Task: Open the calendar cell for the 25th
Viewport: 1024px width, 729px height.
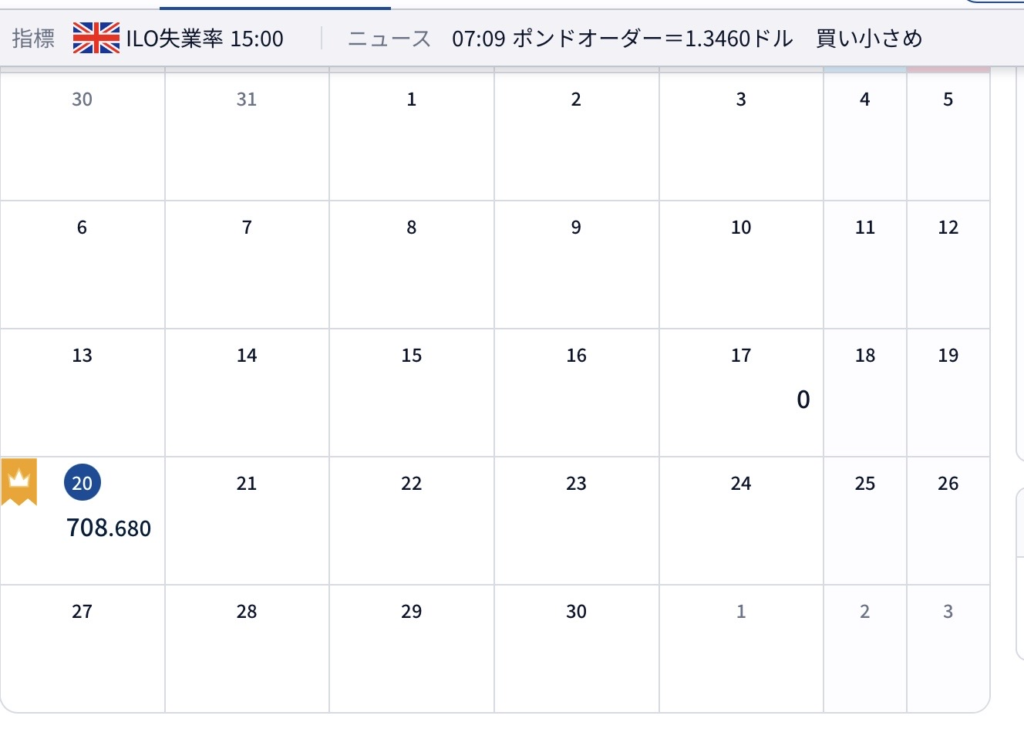Action: click(x=865, y=519)
